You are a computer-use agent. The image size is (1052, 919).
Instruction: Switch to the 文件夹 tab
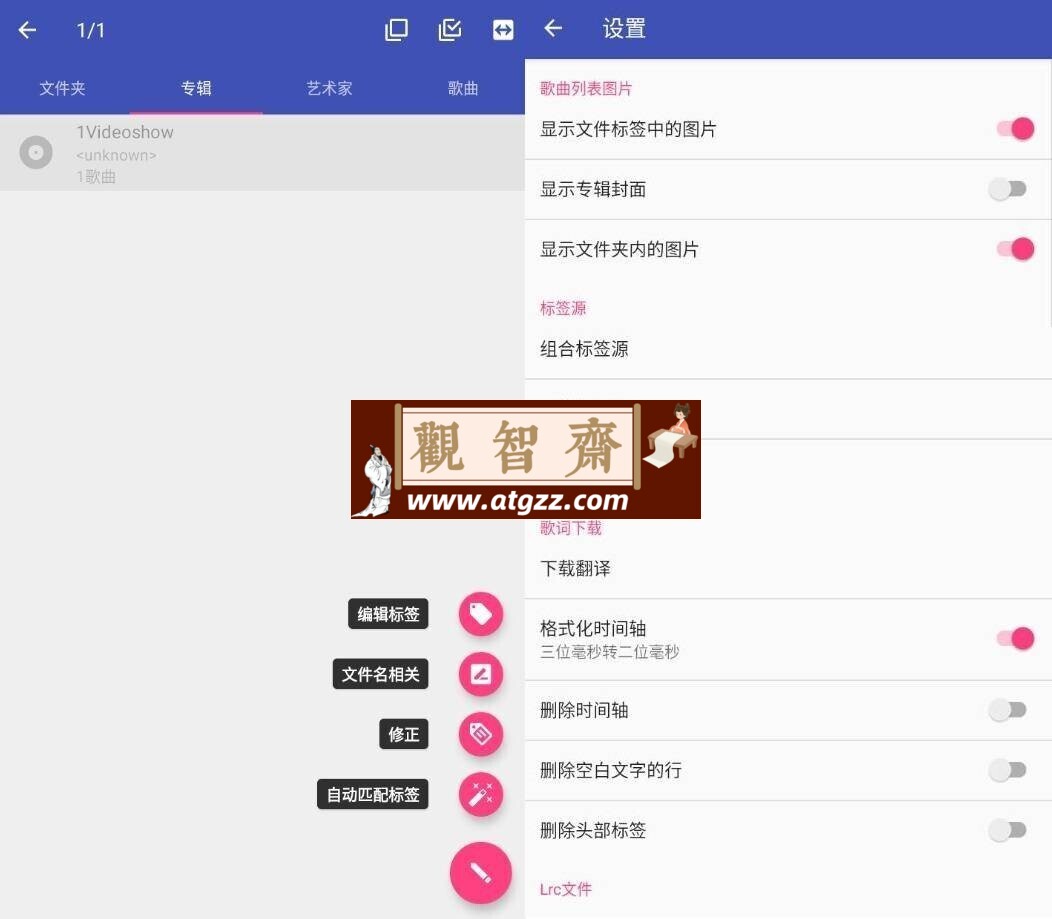[x=62, y=88]
